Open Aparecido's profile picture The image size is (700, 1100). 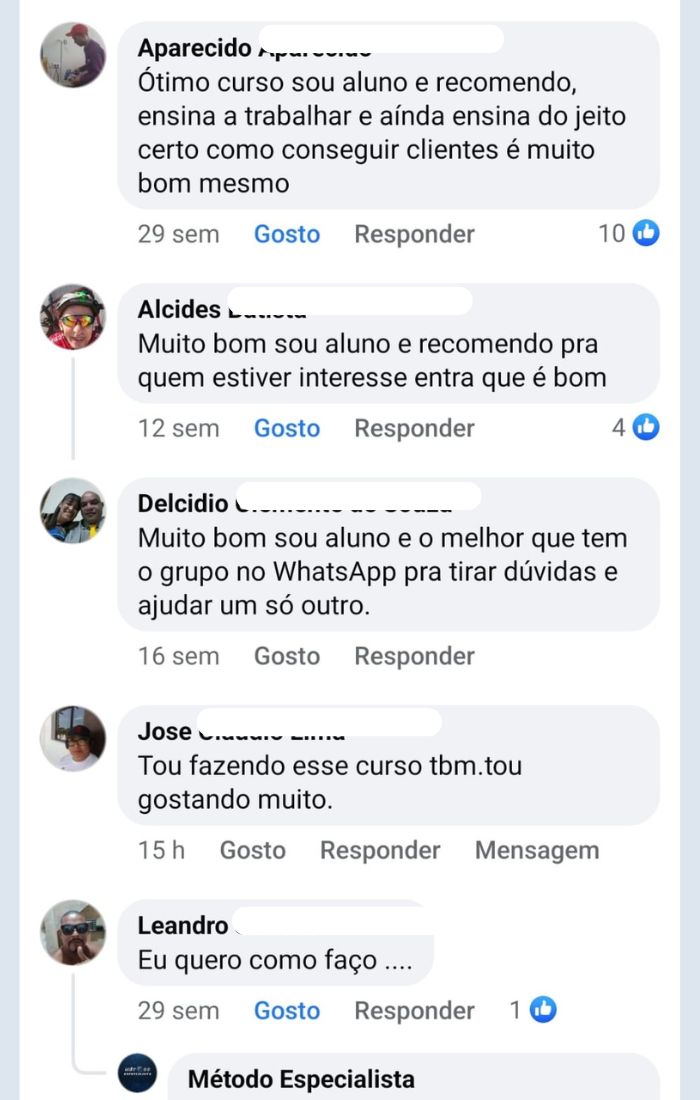click(73, 55)
